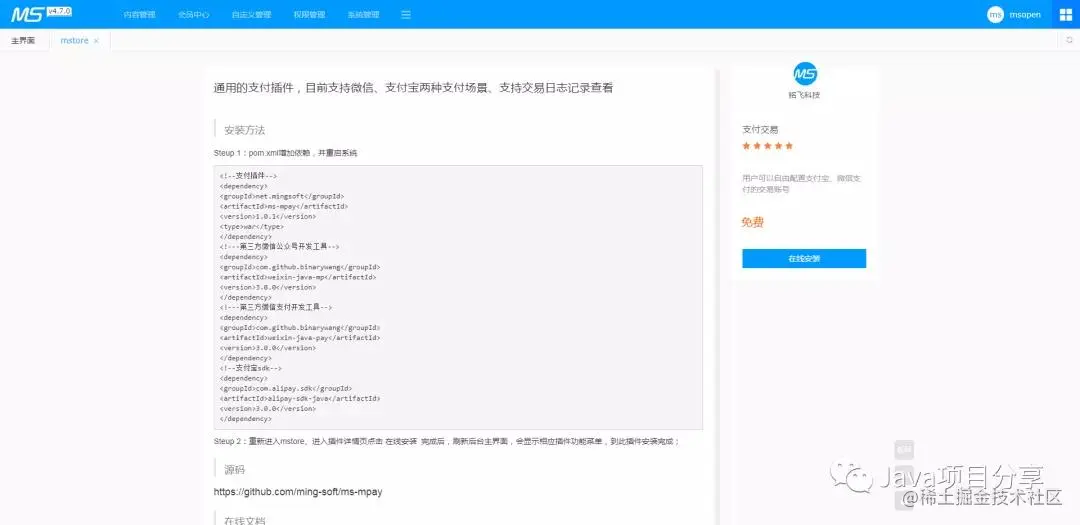Image resolution: width=1080 pixels, height=525 pixels.
Task: Click the msopen user avatar
Action: (x=995, y=14)
